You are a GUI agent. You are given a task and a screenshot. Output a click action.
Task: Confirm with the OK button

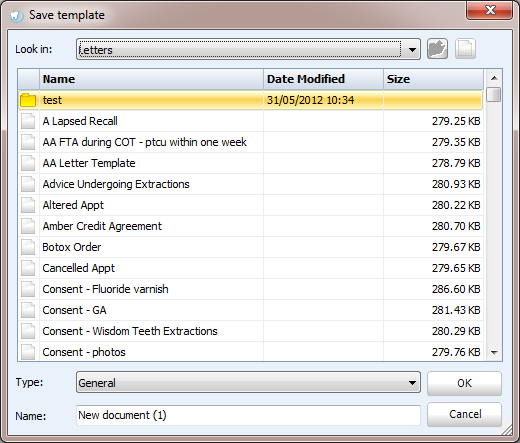pos(464,383)
